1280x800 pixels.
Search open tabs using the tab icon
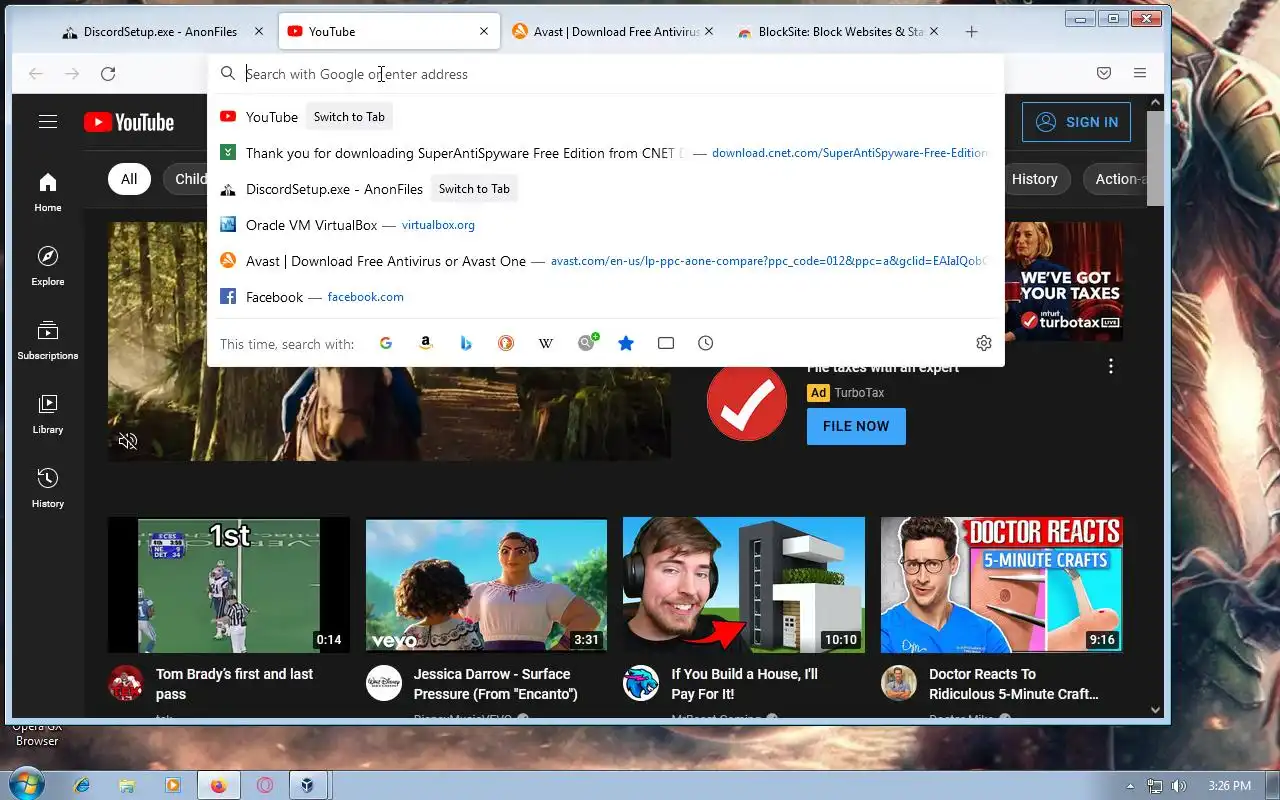coord(666,343)
